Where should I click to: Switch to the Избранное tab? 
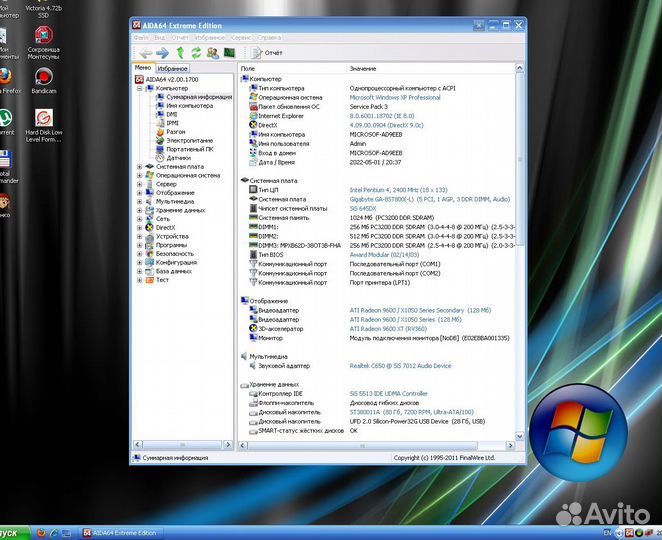tap(172, 68)
